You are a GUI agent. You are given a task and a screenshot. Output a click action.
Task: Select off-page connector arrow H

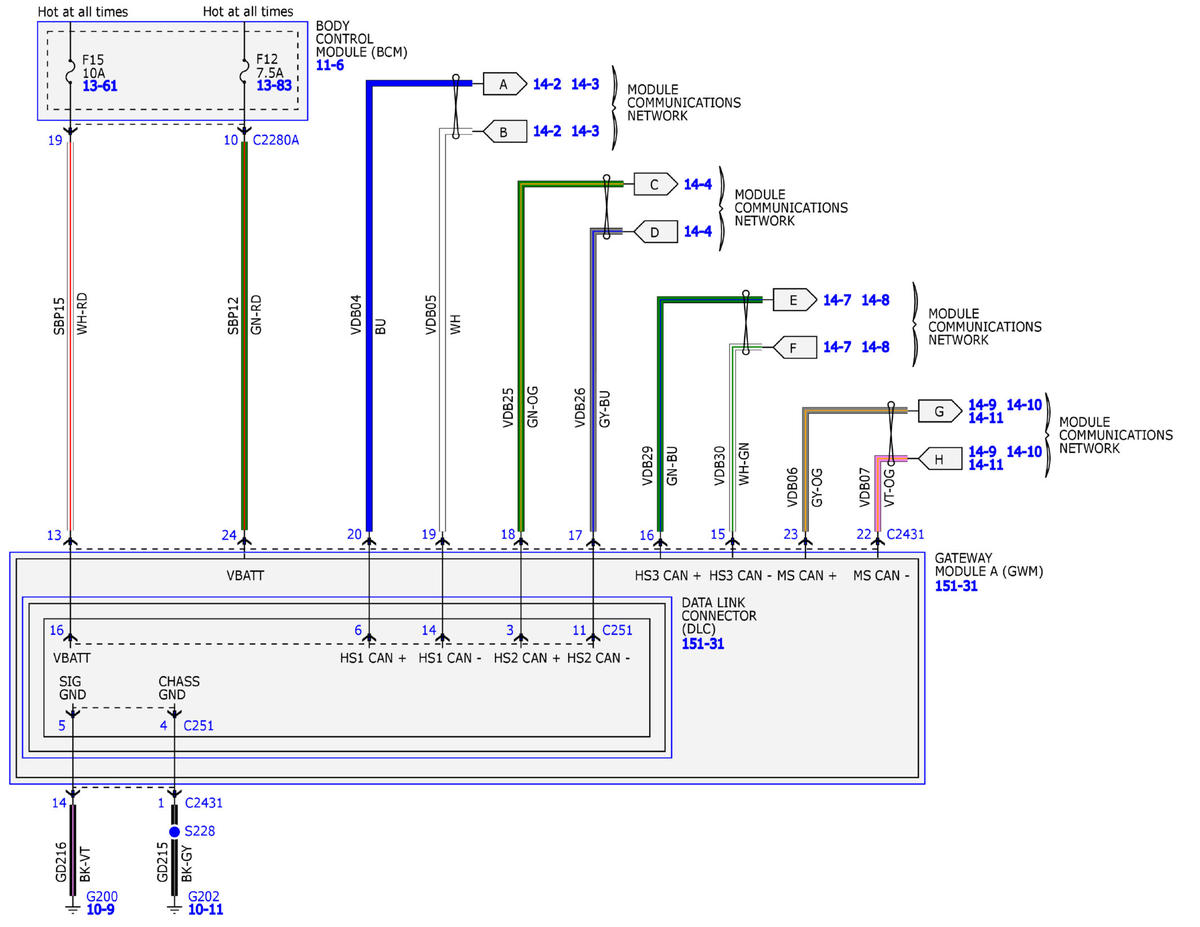click(938, 459)
